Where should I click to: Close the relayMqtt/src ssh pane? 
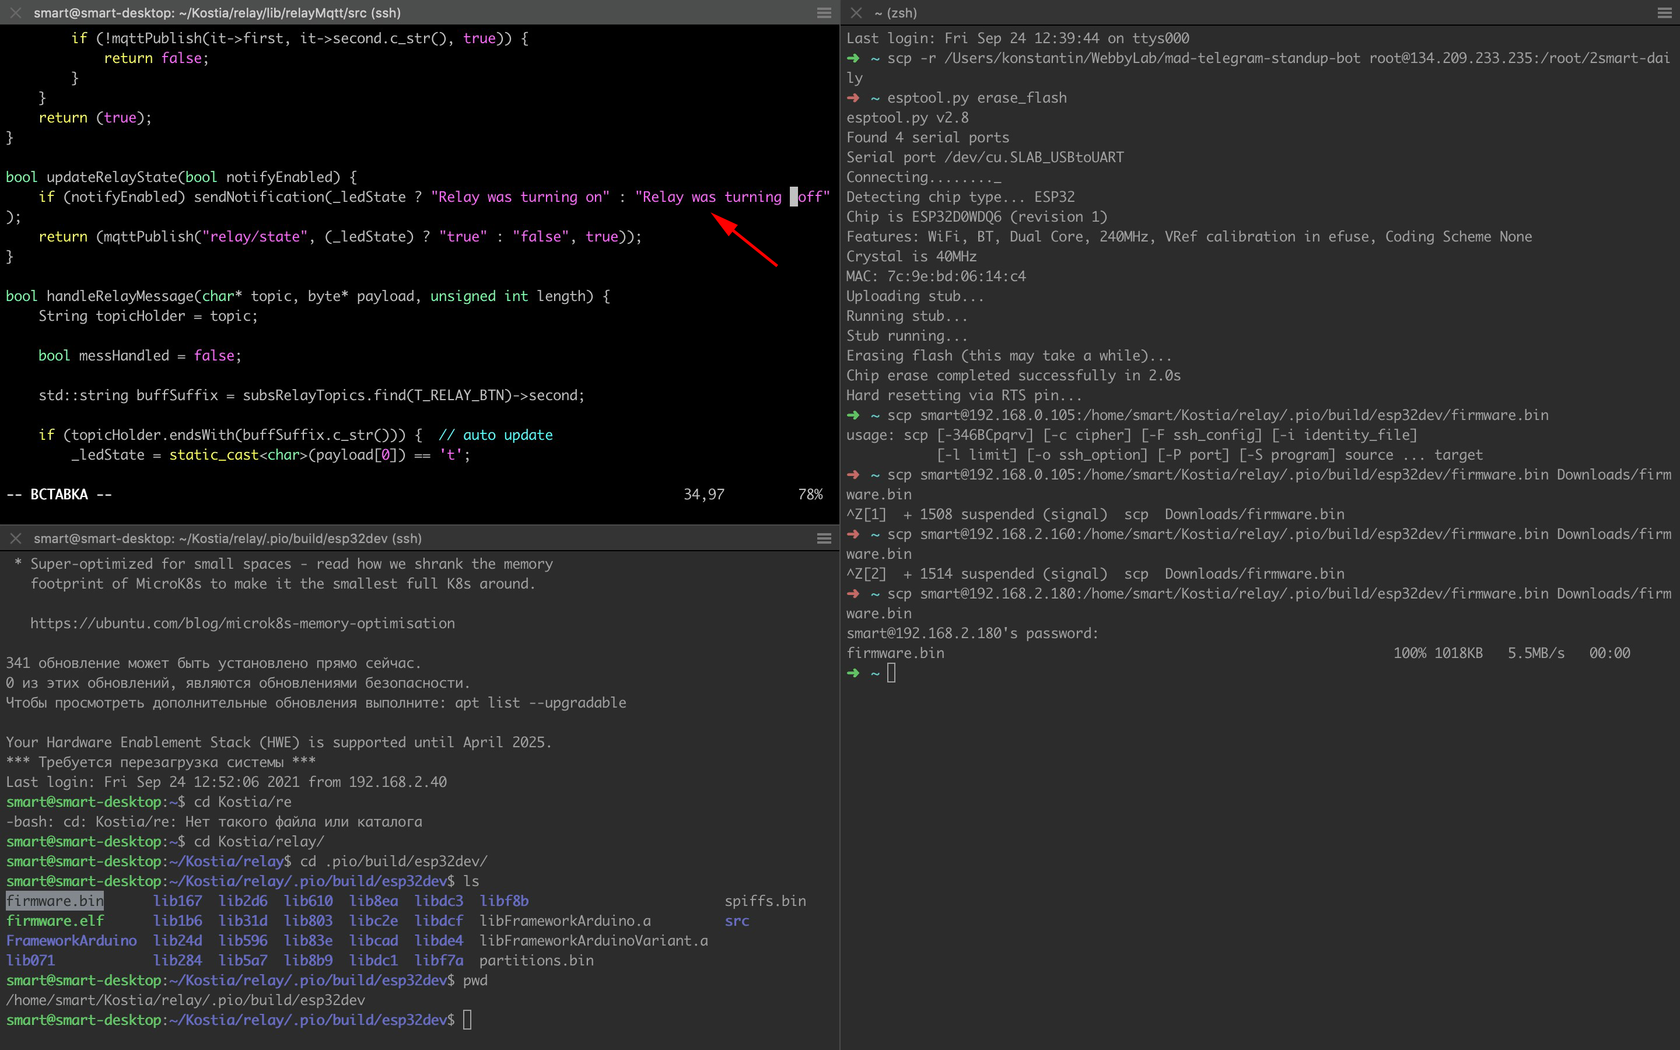click(x=15, y=13)
